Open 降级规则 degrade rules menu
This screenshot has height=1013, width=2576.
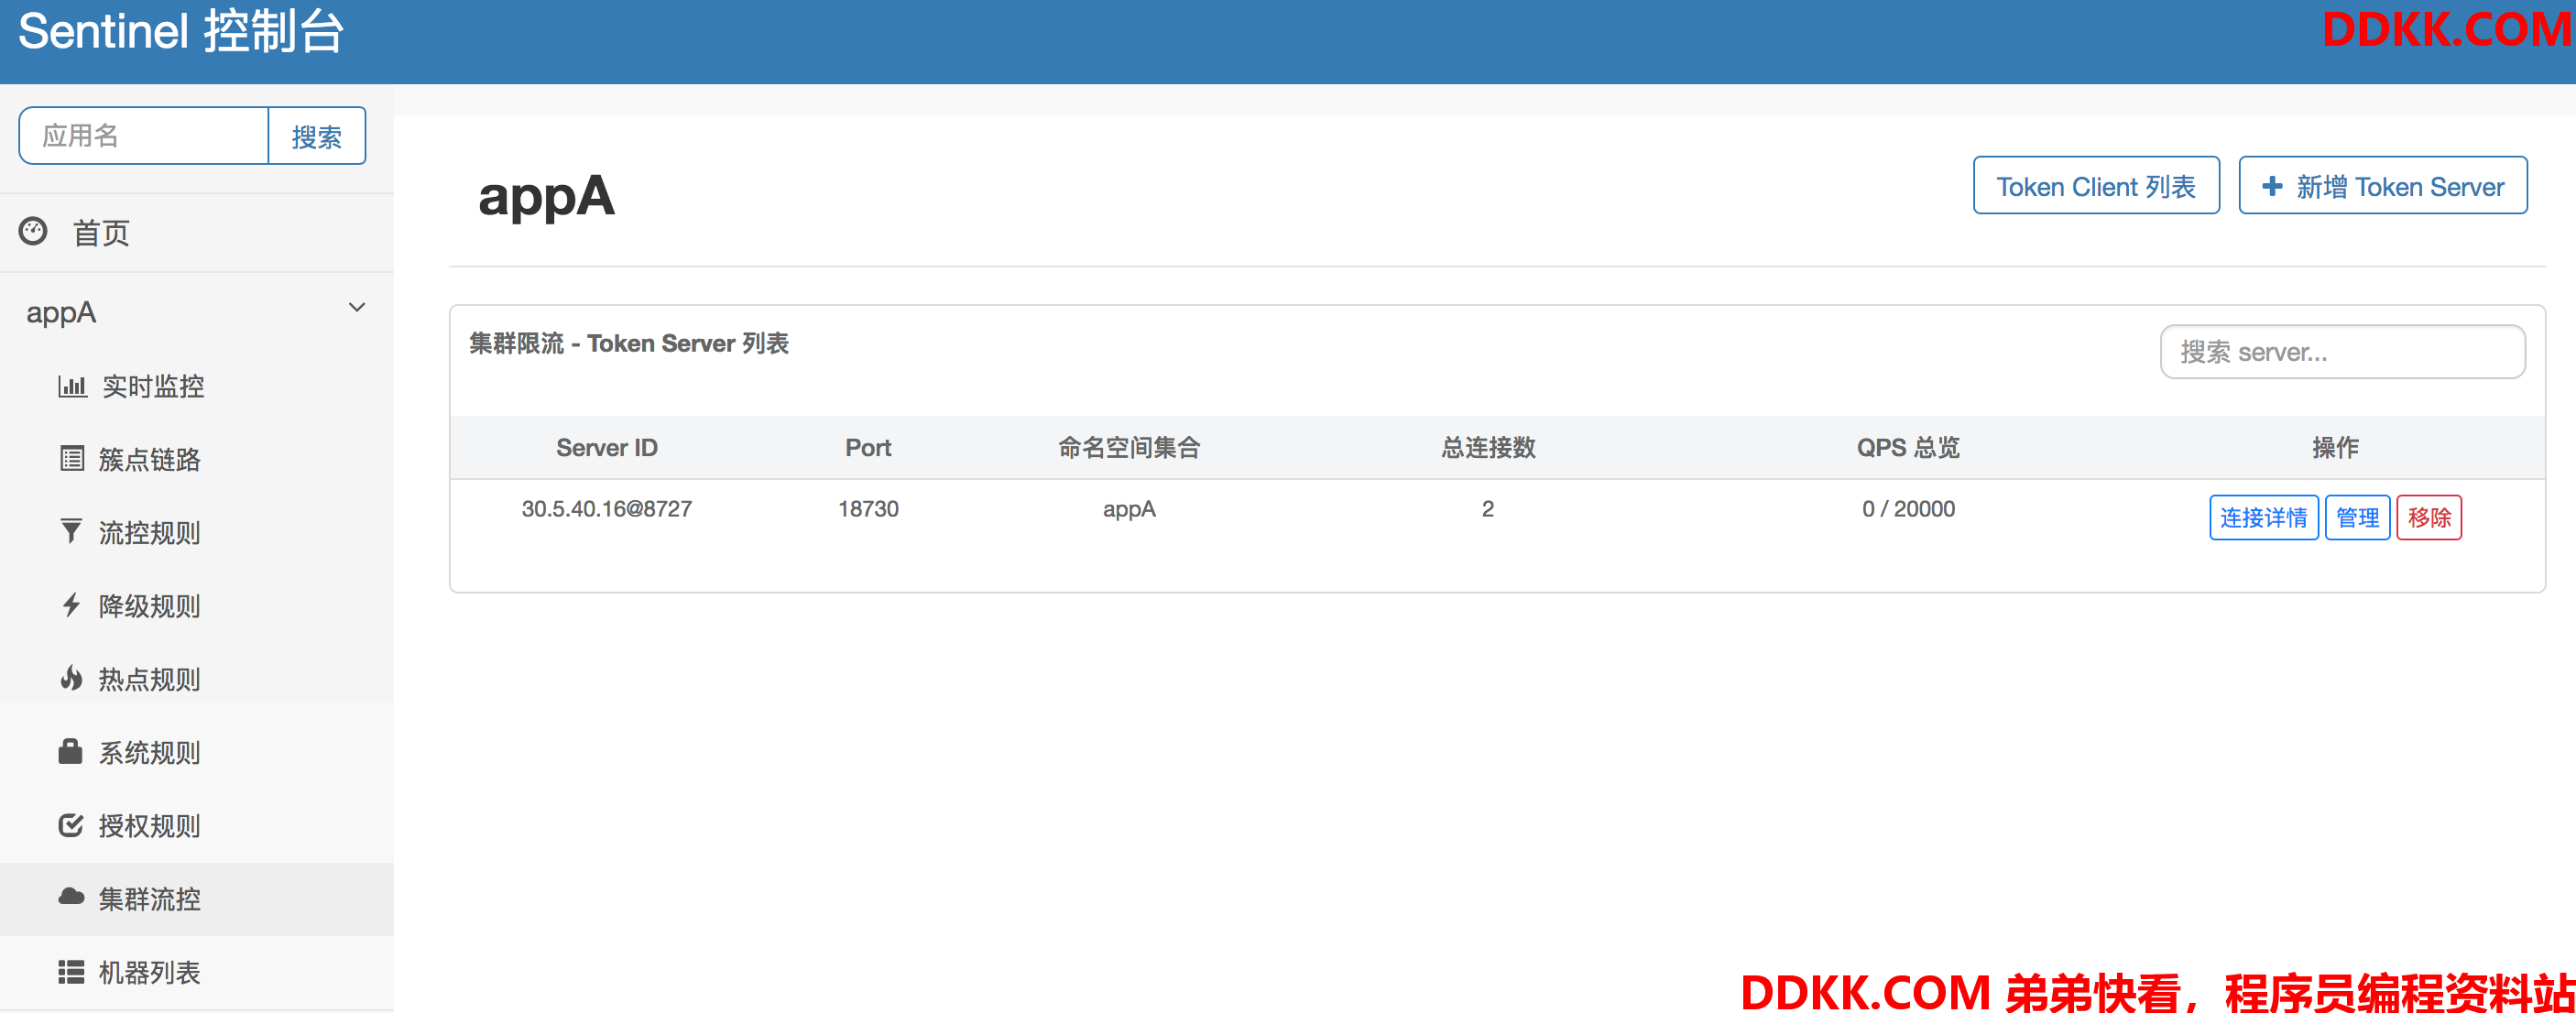pos(197,605)
